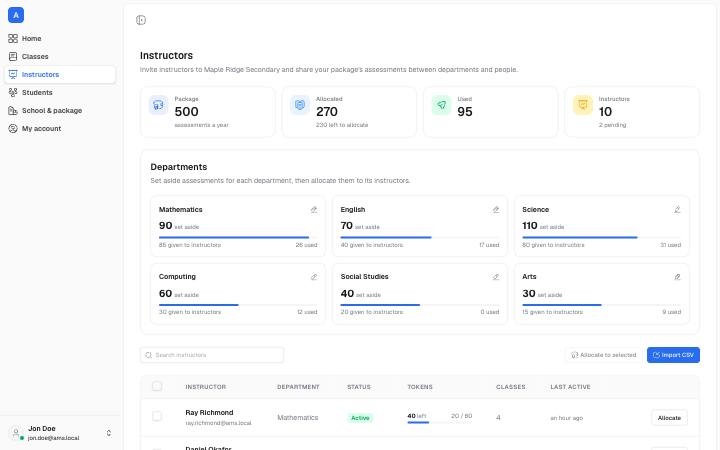Click Allocate for Ray Richmond
This screenshot has width=720, height=450.
[x=669, y=418]
